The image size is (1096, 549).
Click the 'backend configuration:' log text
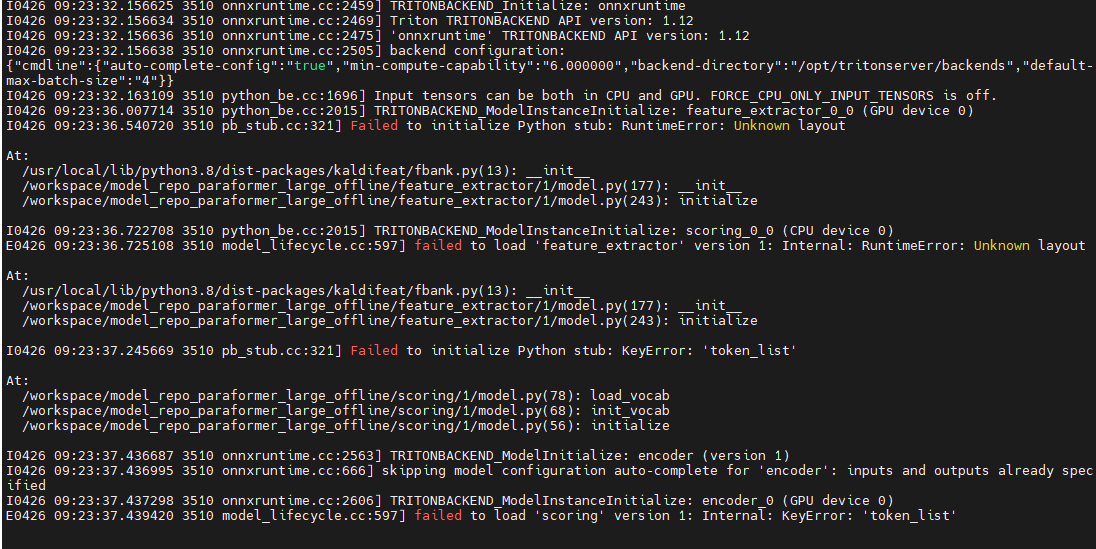[477, 51]
